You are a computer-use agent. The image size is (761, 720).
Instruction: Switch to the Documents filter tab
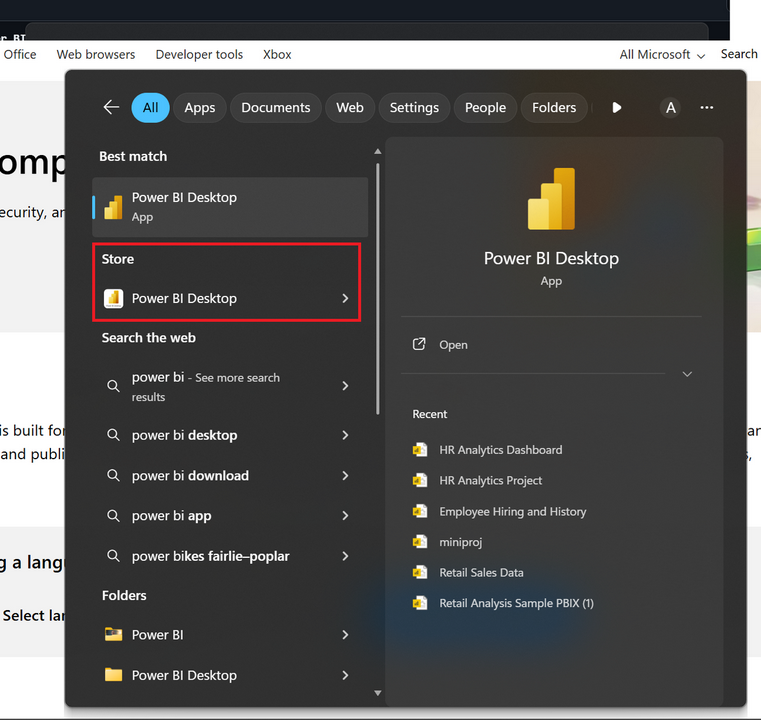276,108
